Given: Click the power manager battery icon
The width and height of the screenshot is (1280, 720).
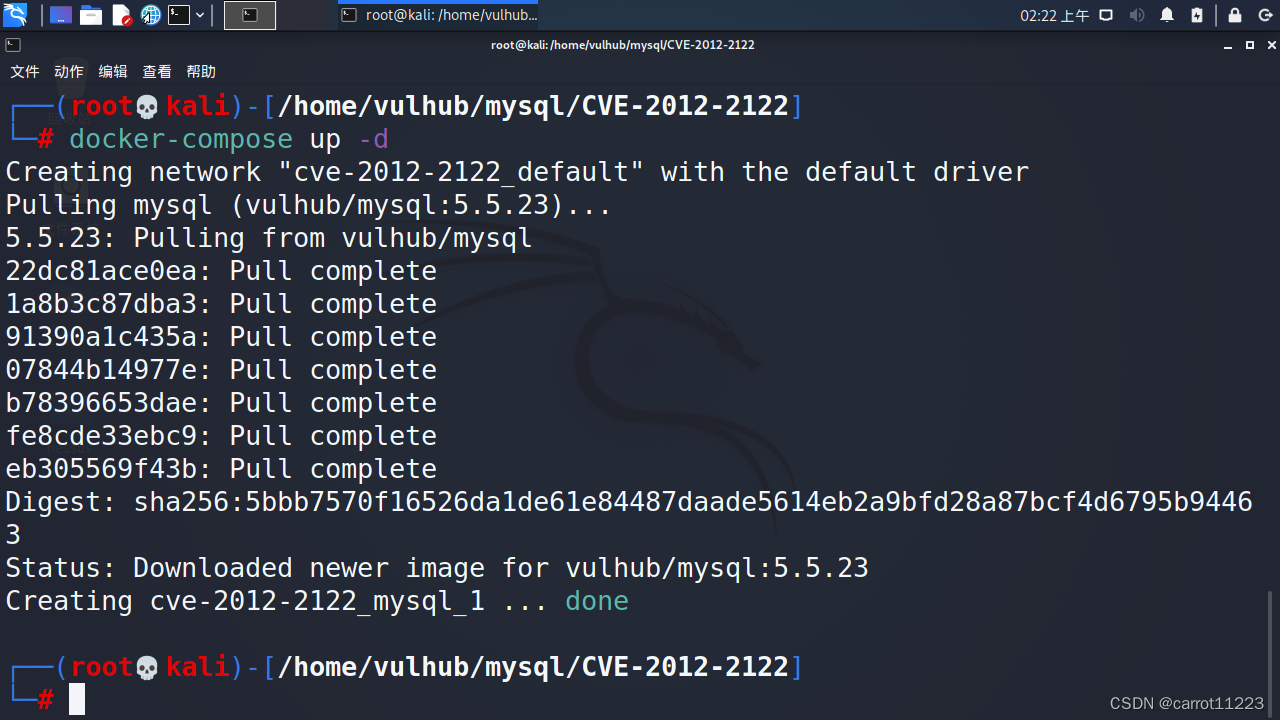Looking at the screenshot, I should (1197, 14).
